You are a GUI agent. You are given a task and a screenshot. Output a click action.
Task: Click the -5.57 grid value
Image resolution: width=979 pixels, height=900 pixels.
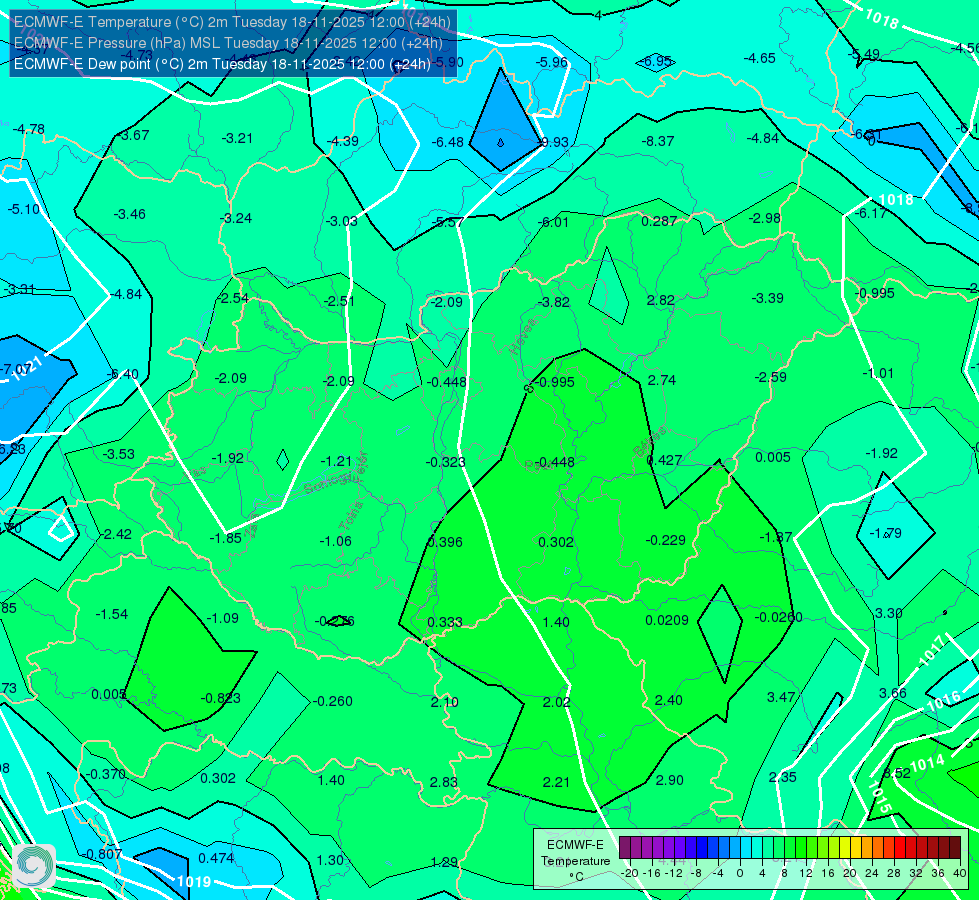pyautogui.click(x=448, y=222)
